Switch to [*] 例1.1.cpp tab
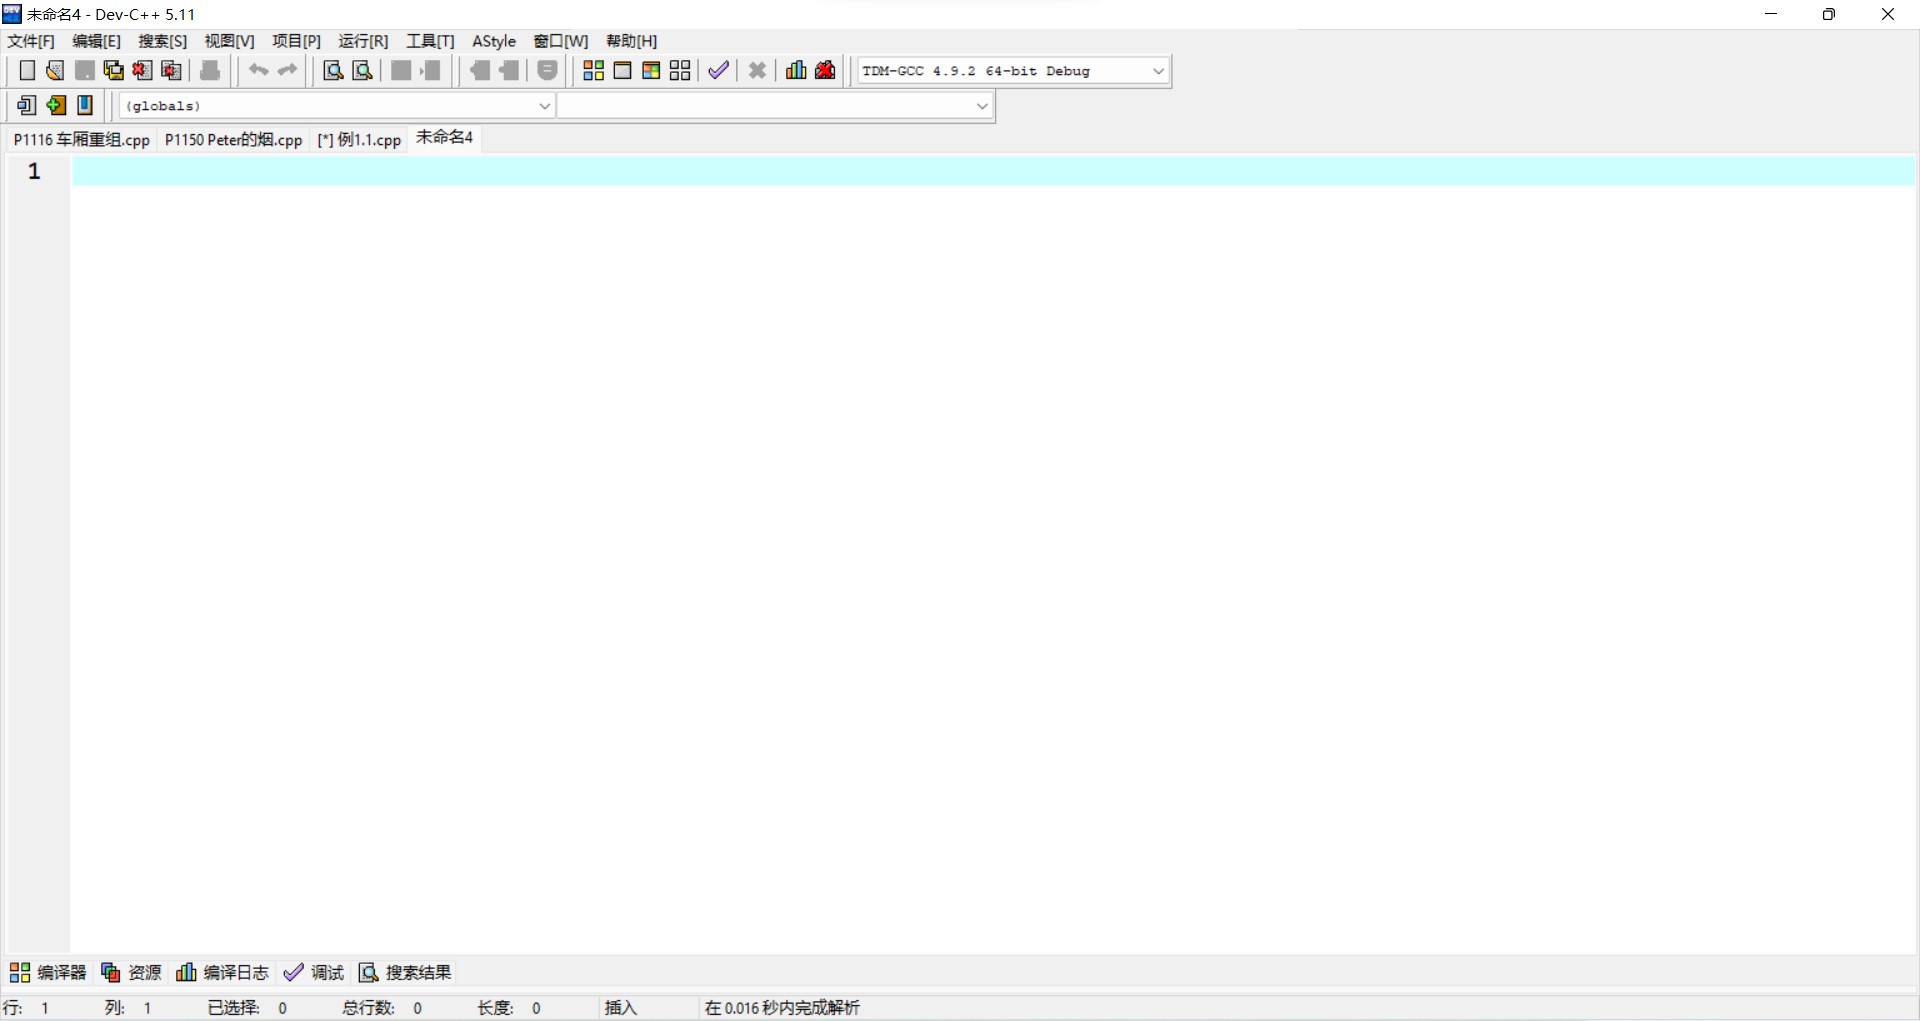The height and width of the screenshot is (1021, 1920). click(x=359, y=140)
